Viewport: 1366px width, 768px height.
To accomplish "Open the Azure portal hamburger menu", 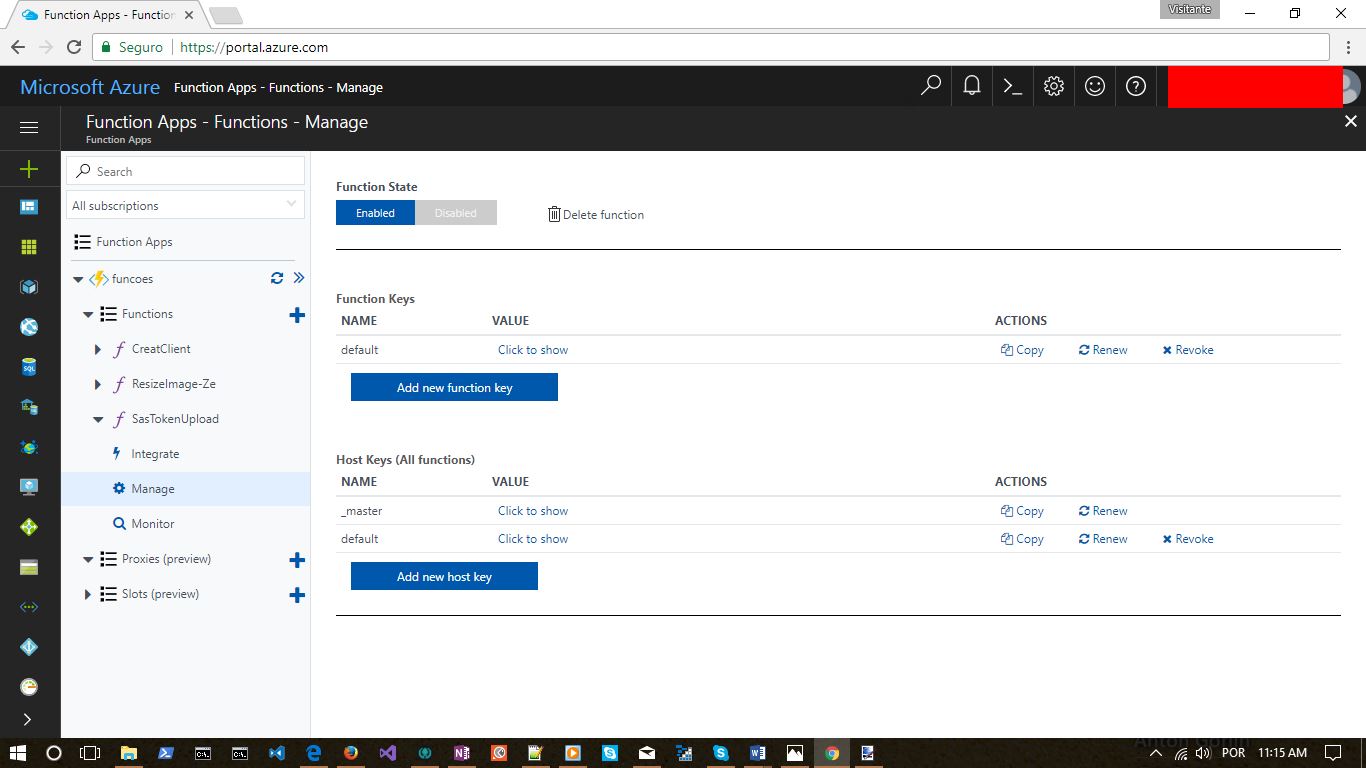I will point(29,127).
